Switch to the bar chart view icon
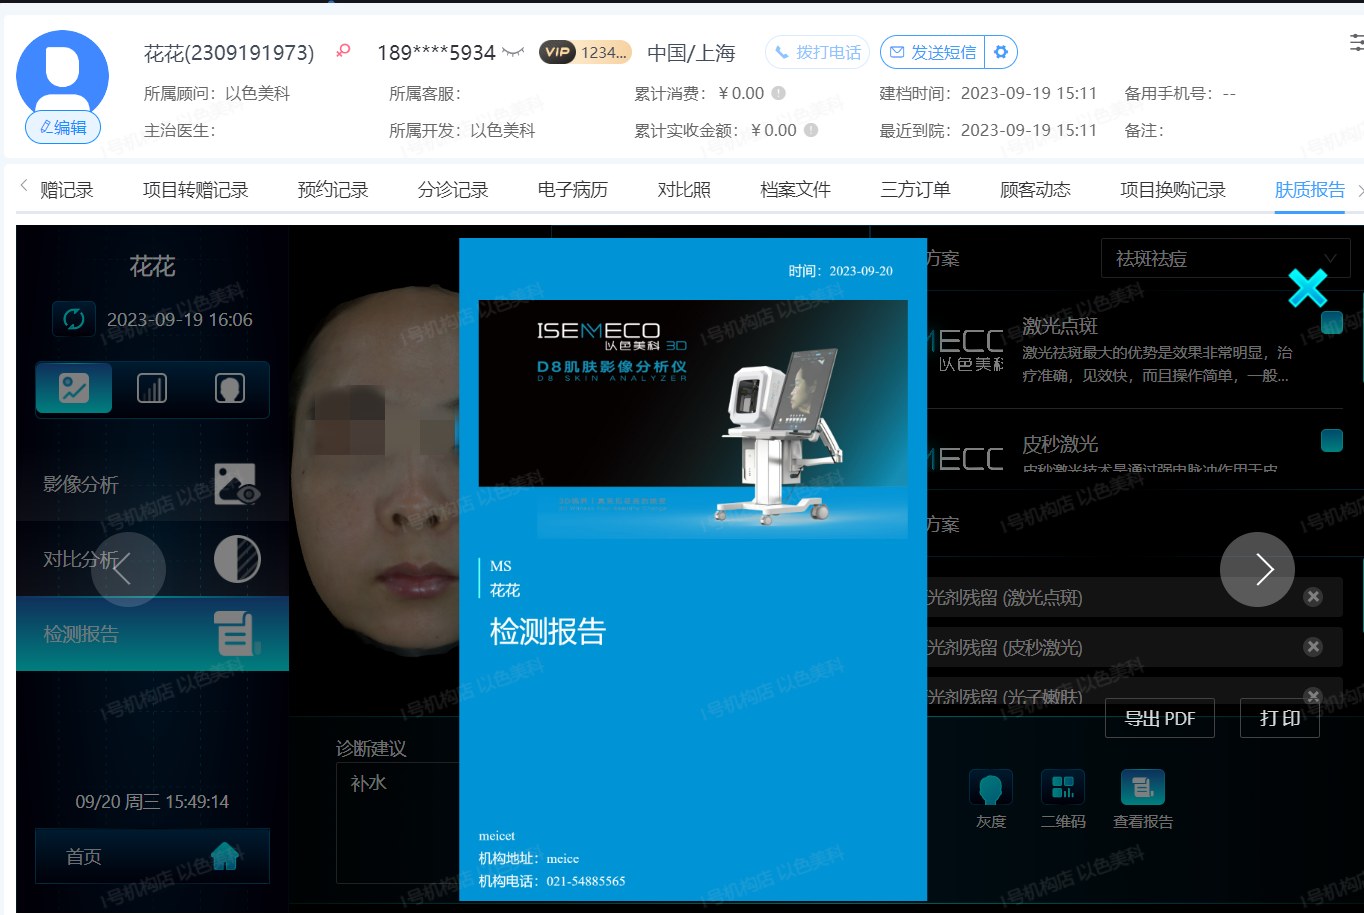The height and width of the screenshot is (915, 1364). [x=152, y=388]
